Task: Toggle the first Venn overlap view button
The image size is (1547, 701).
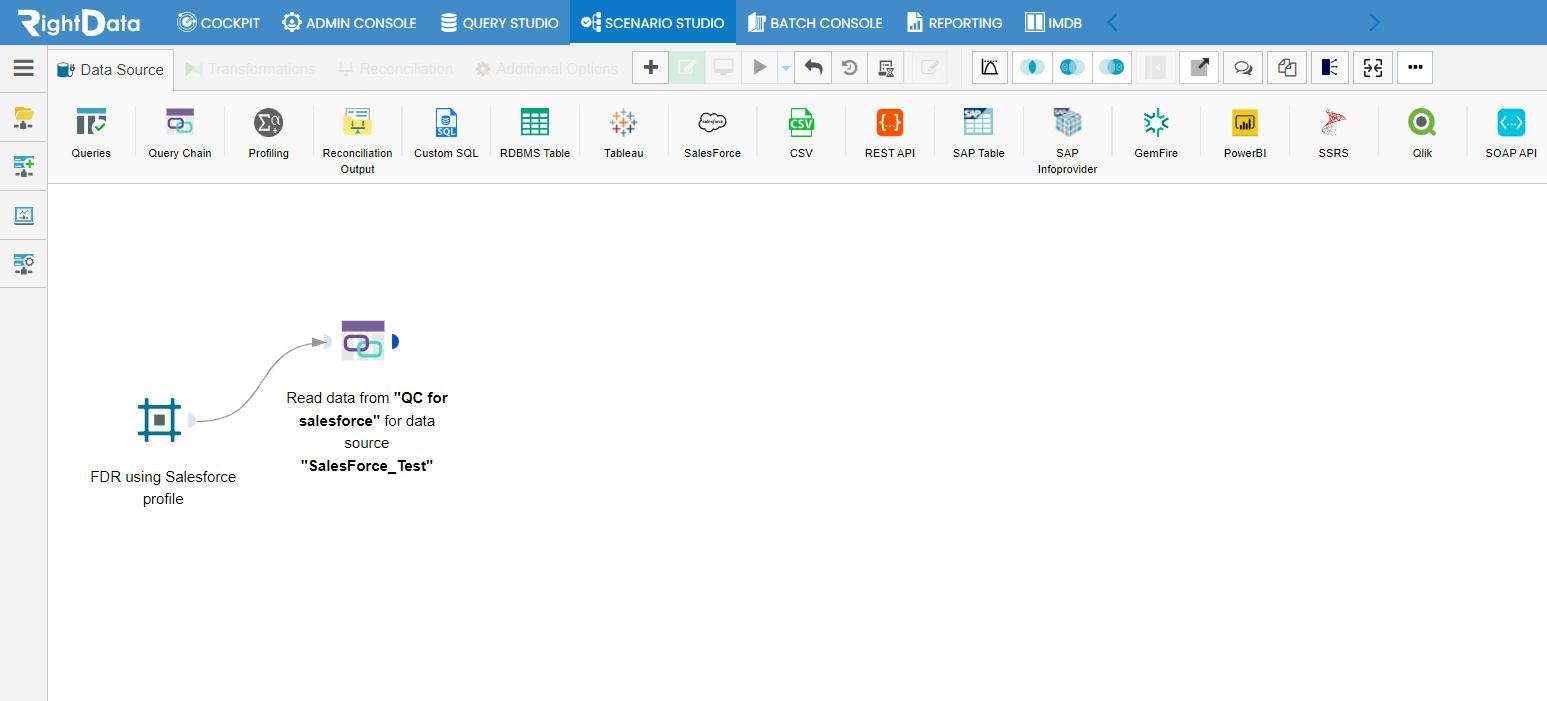Action: coord(1033,68)
